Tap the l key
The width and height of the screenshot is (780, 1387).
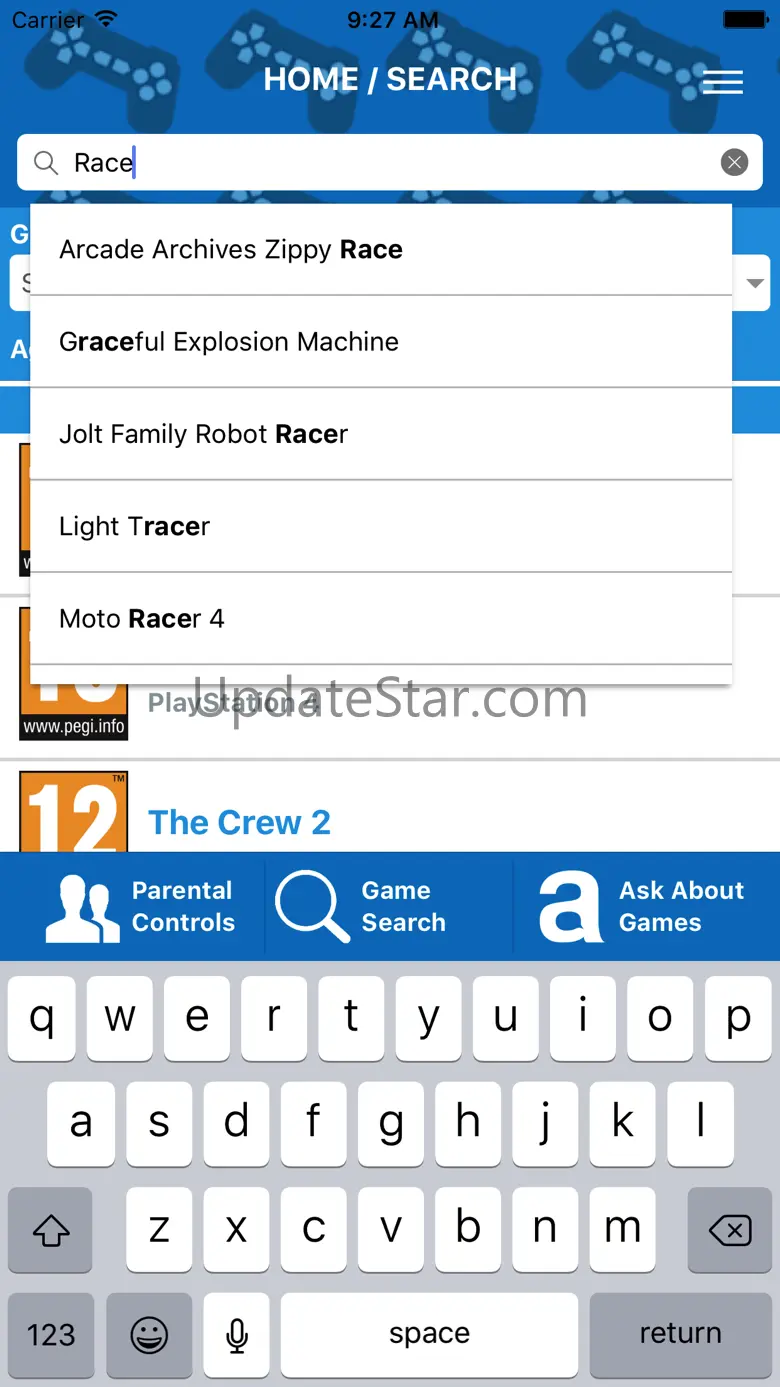click(x=700, y=1124)
